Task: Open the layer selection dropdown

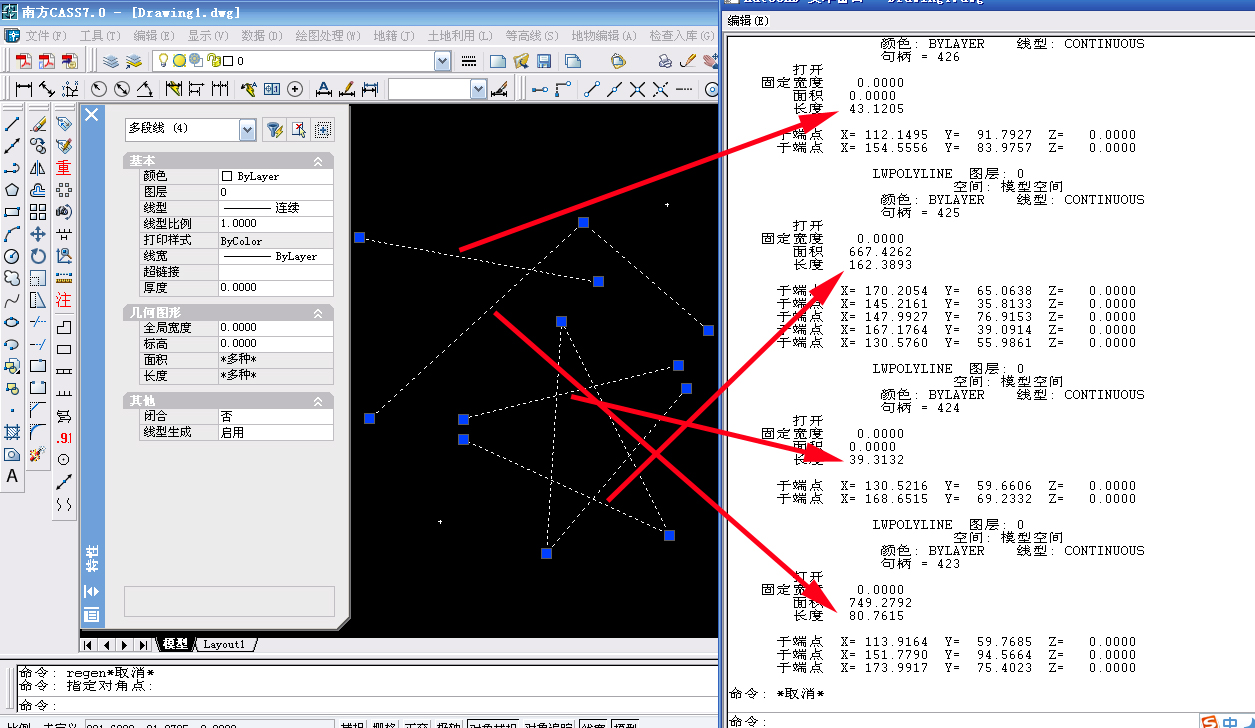Action: (442, 61)
